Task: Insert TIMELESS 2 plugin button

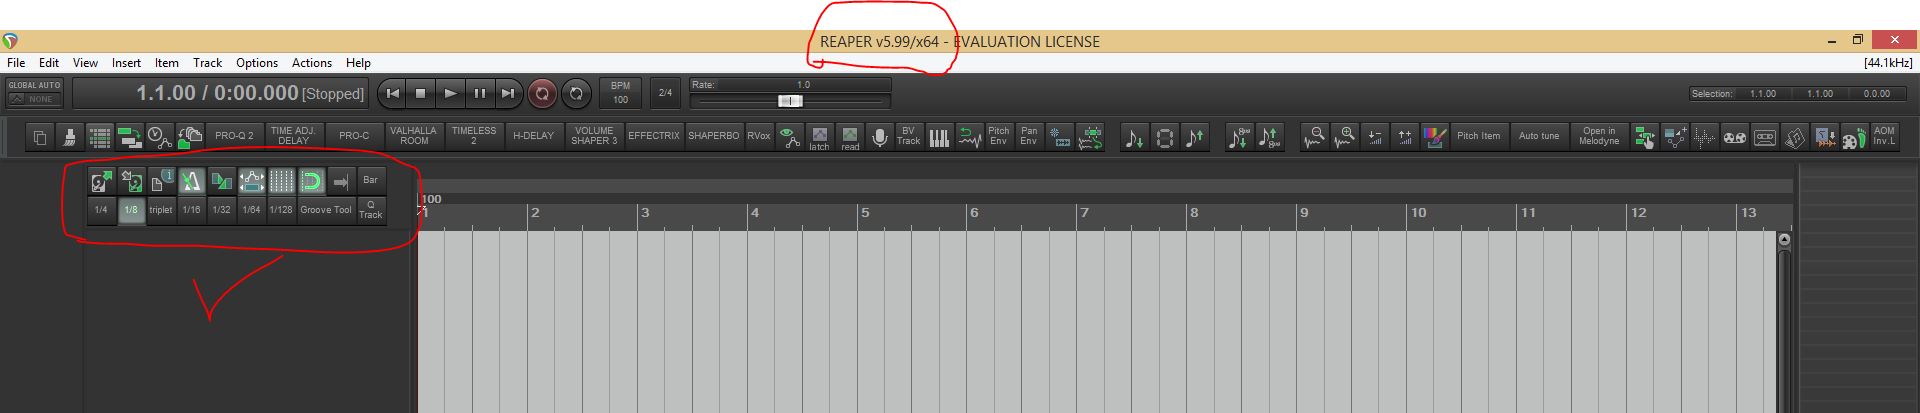Action: tap(473, 136)
